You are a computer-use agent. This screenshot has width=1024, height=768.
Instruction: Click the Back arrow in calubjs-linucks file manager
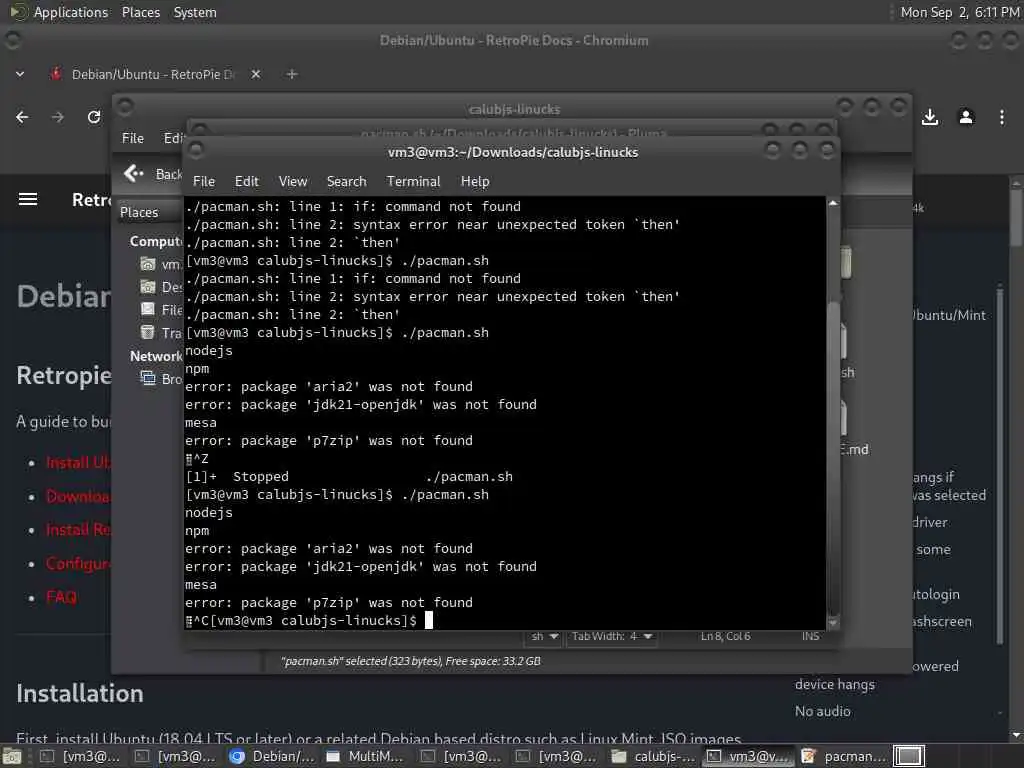click(134, 174)
